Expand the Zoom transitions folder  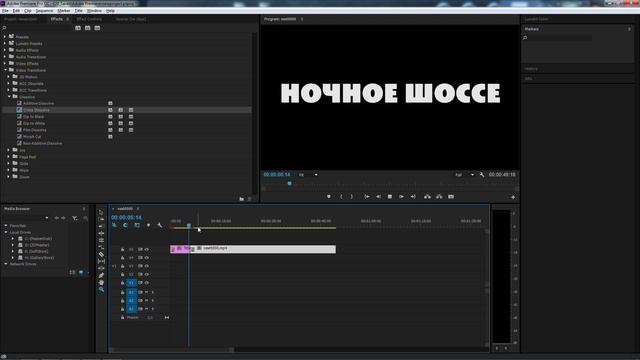click(9, 177)
